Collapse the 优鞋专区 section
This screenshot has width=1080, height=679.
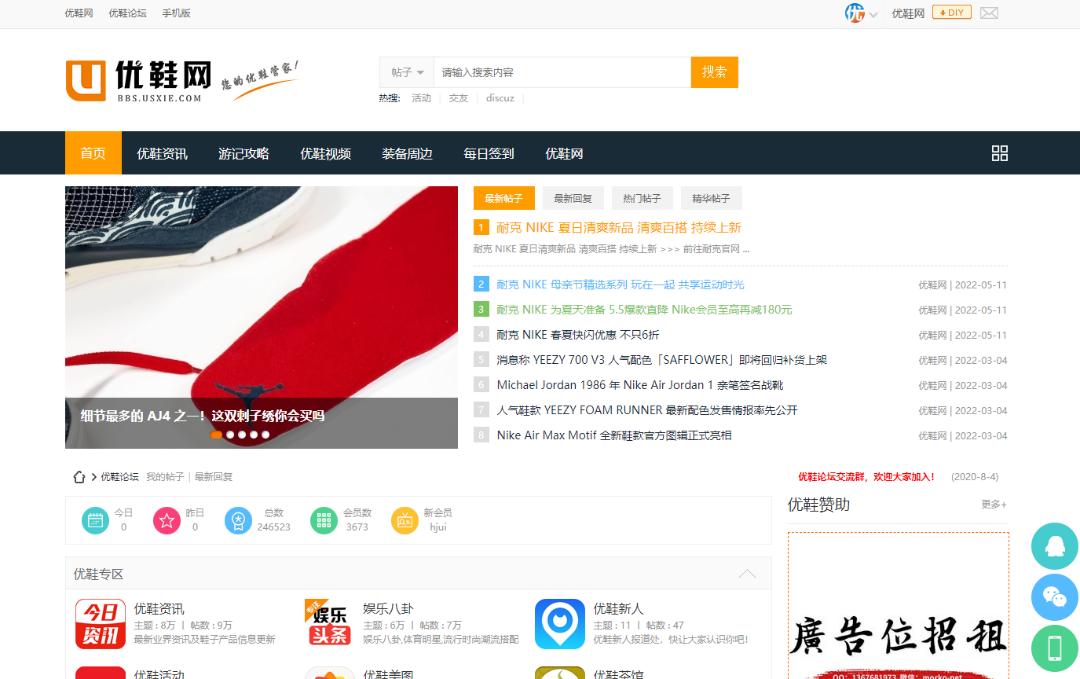tap(747, 574)
